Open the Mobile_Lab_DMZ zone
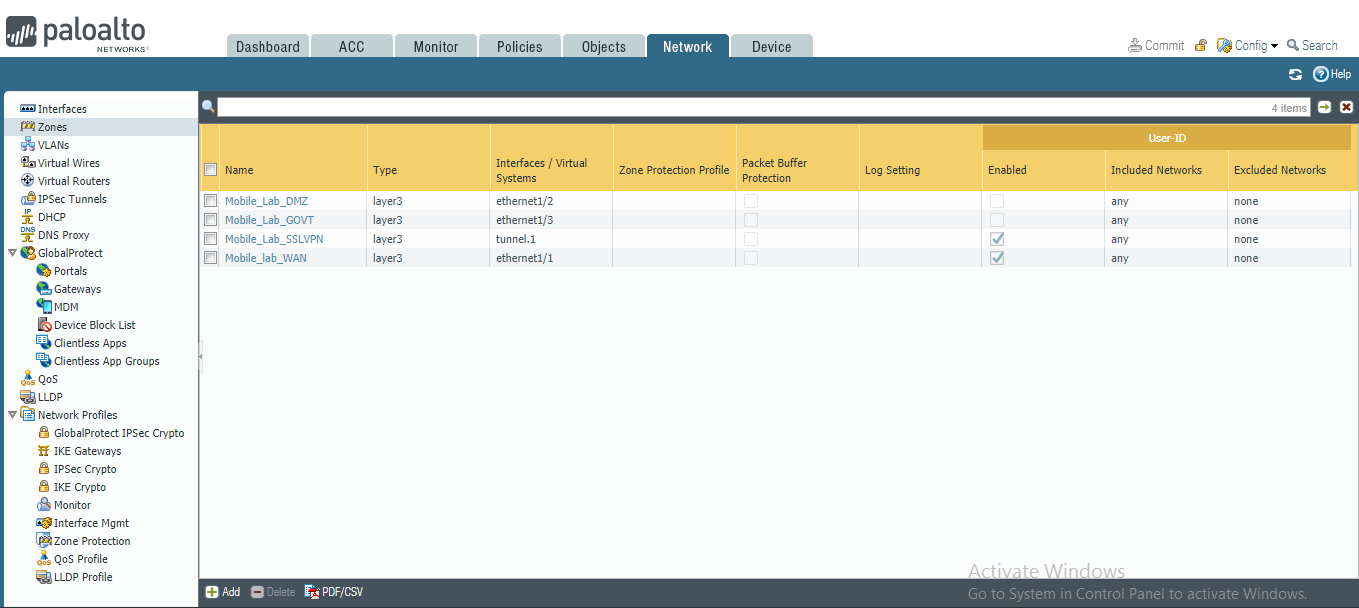Viewport: 1359px width, 608px height. point(266,200)
